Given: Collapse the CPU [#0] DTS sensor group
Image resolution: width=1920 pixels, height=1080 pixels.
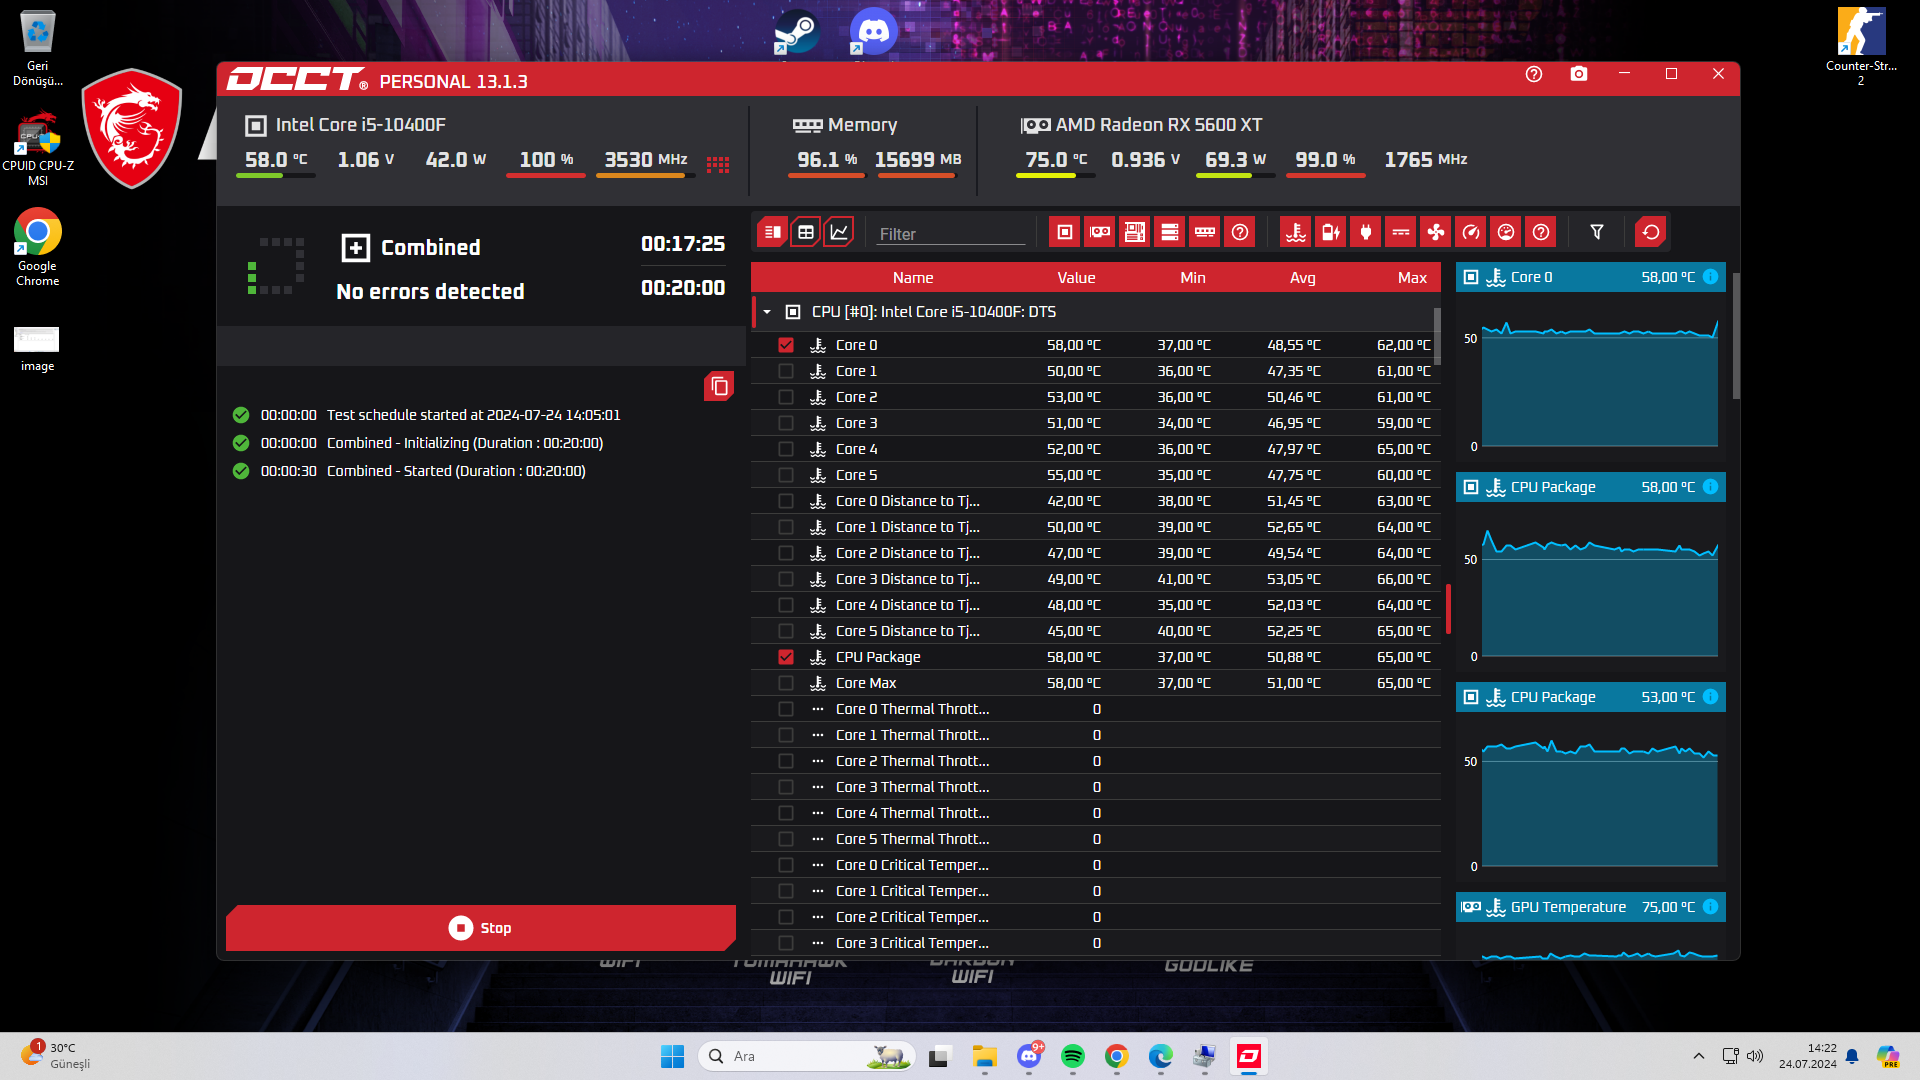Looking at the screenshot, I should pyautogui.click(x=767, y=312).
